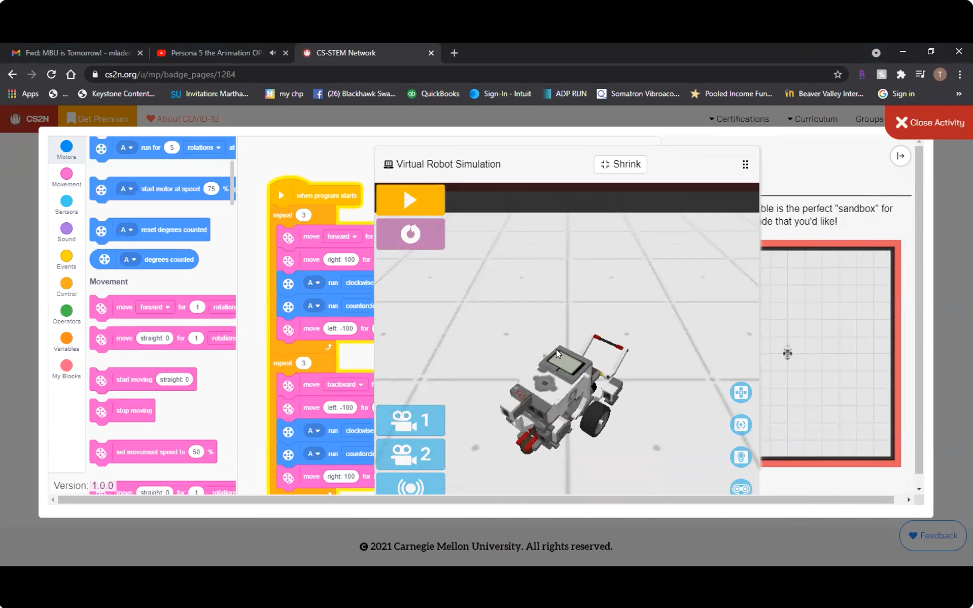The height and width of the screenshot is (608, 973).
Task: Click the re-center view icon in the simulation sidebar
Action: tap(740, 424)
